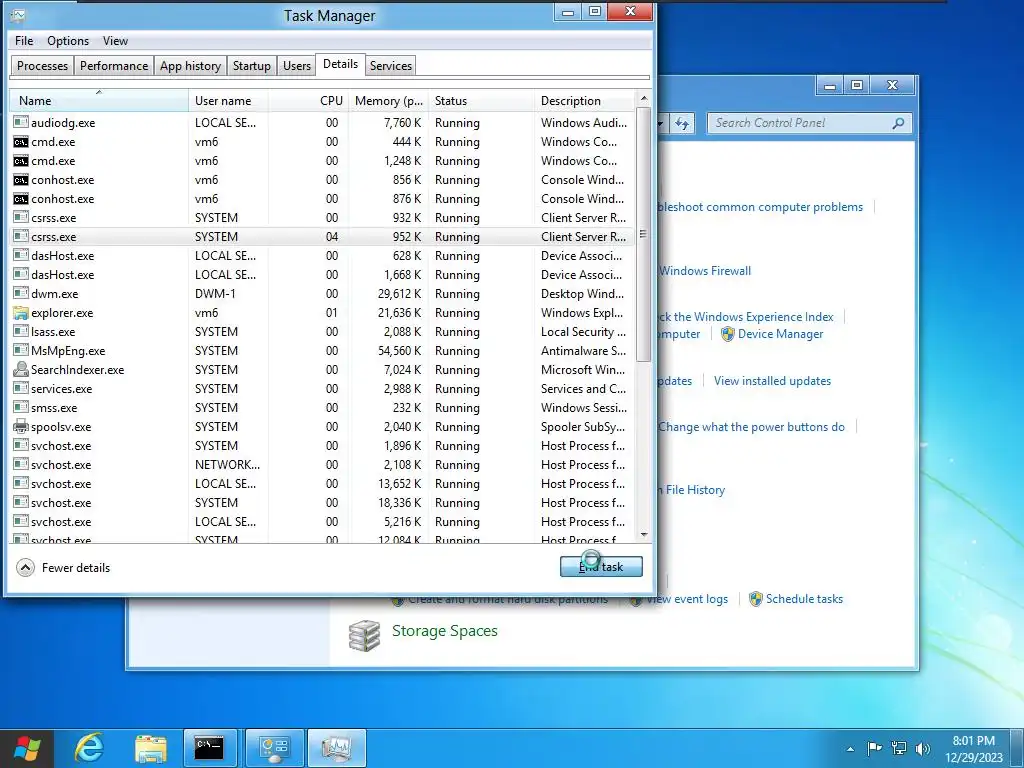
Task: Open the View menu
Action: tap(116, 40)
